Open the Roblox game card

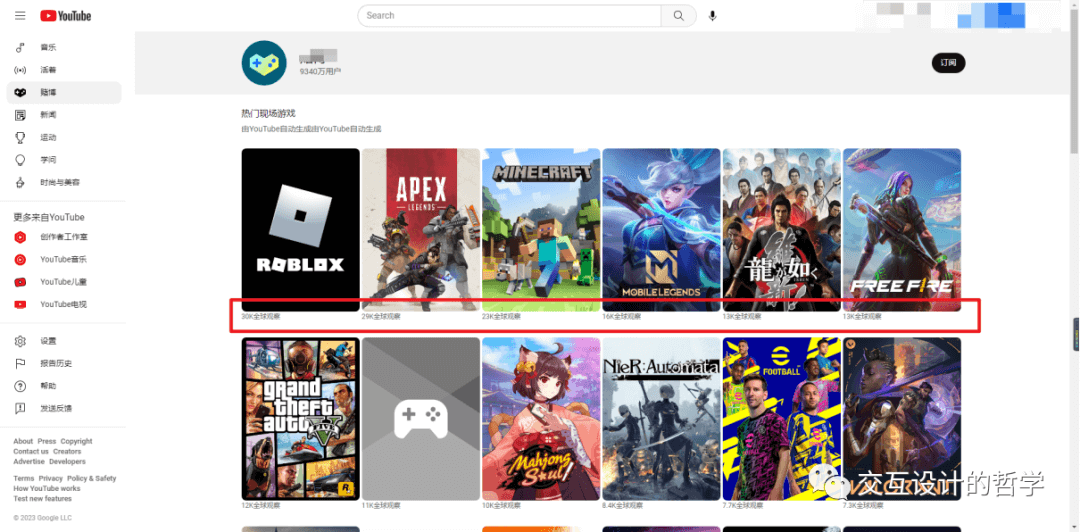coord(300,229)
